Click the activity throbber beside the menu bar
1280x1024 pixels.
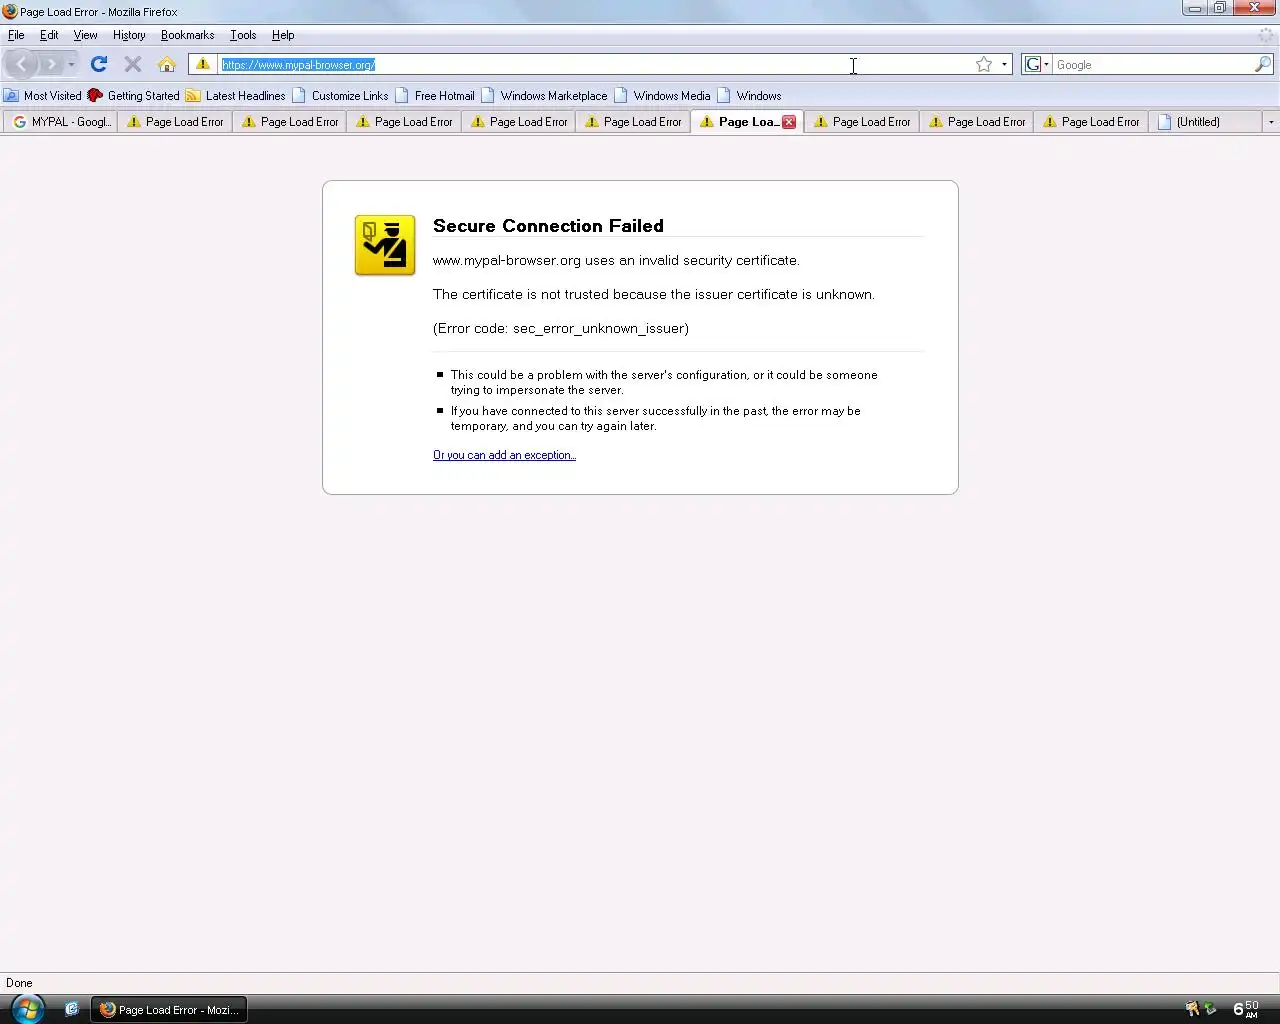click(1266, 35)
